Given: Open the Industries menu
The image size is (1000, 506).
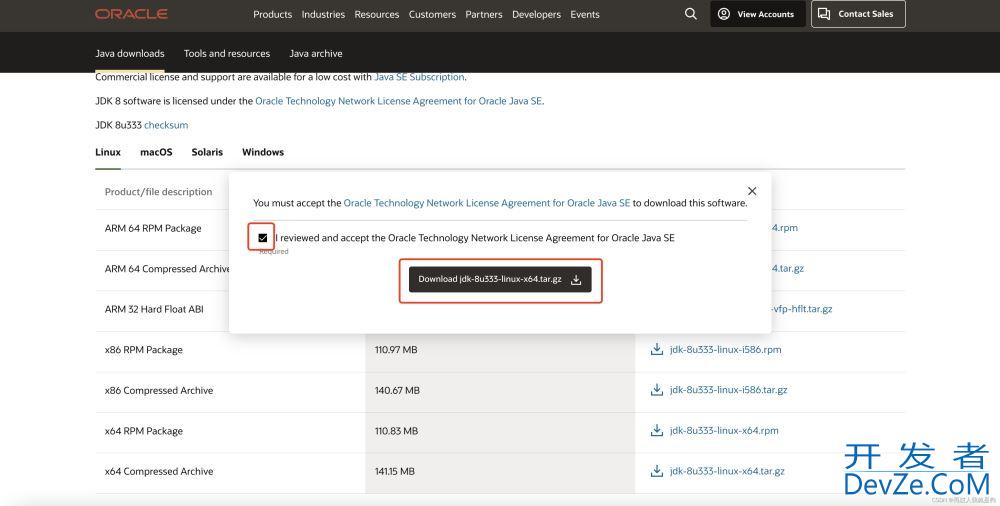Looking at the screenshot, I should click(x=323, y=14).
